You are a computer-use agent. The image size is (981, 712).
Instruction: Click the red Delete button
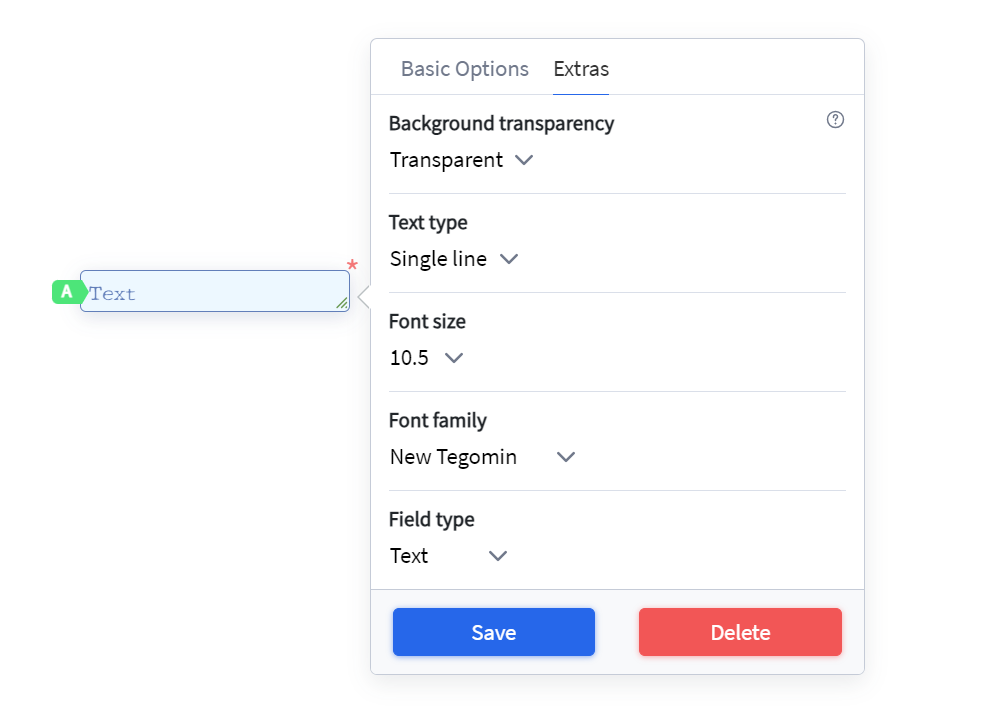coord(740,632)
